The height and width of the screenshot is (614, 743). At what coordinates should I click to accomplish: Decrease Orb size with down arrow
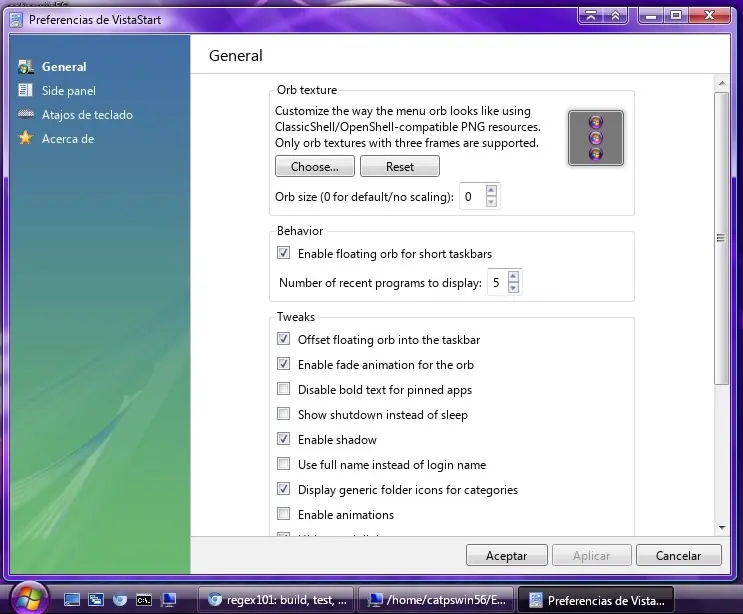pyautogui.click(x=491, y=202)
